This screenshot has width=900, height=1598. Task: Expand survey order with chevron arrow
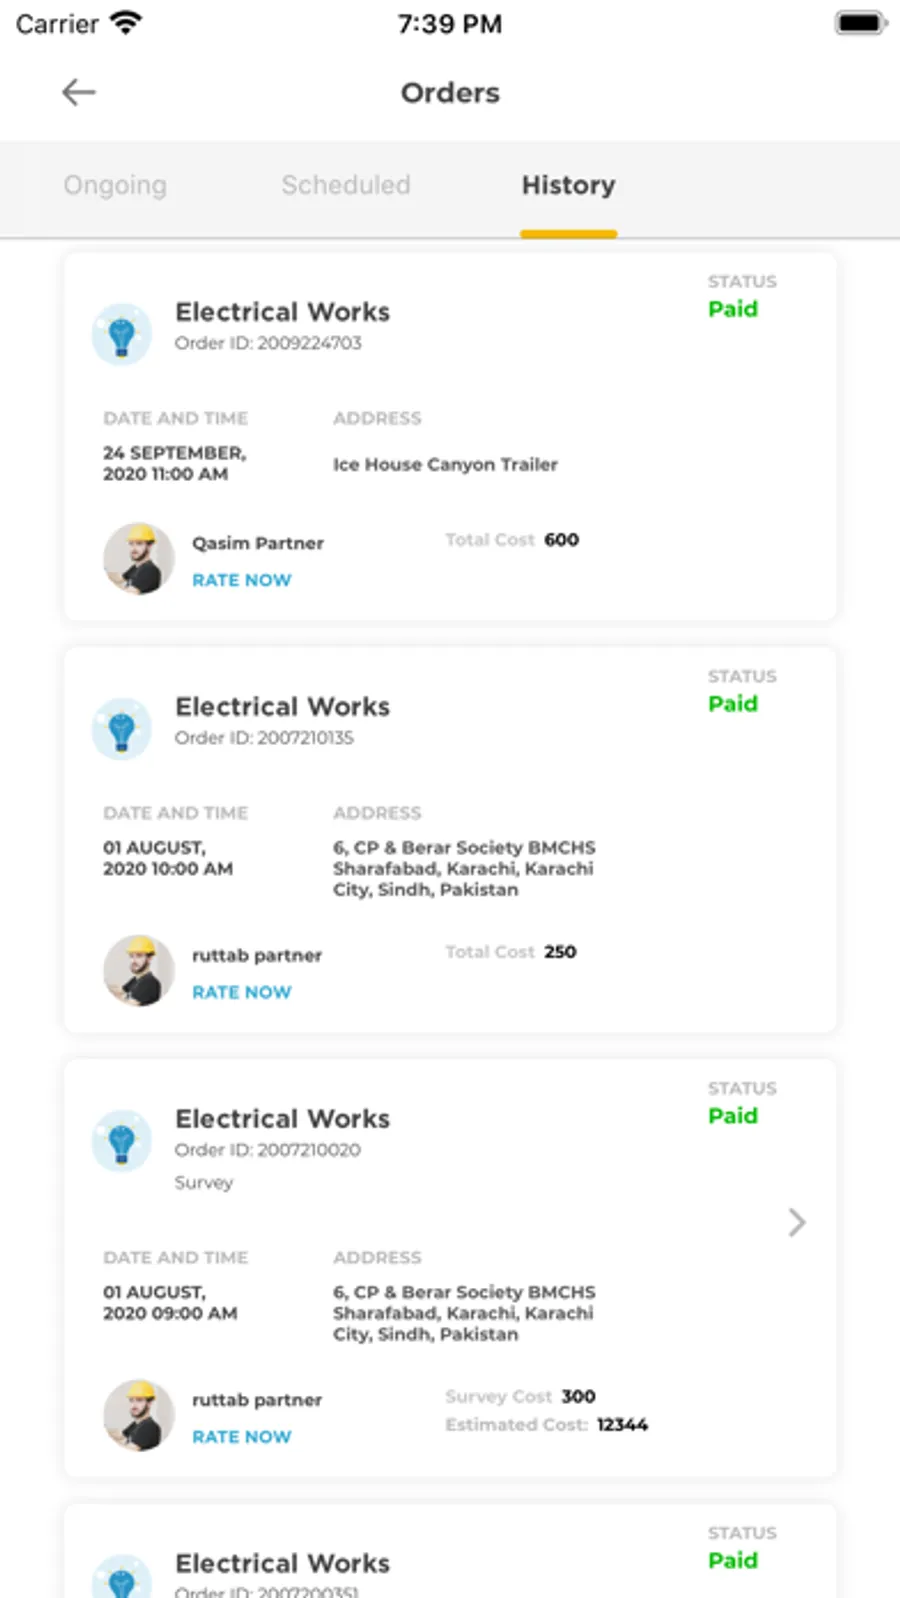pos(796,1222)
